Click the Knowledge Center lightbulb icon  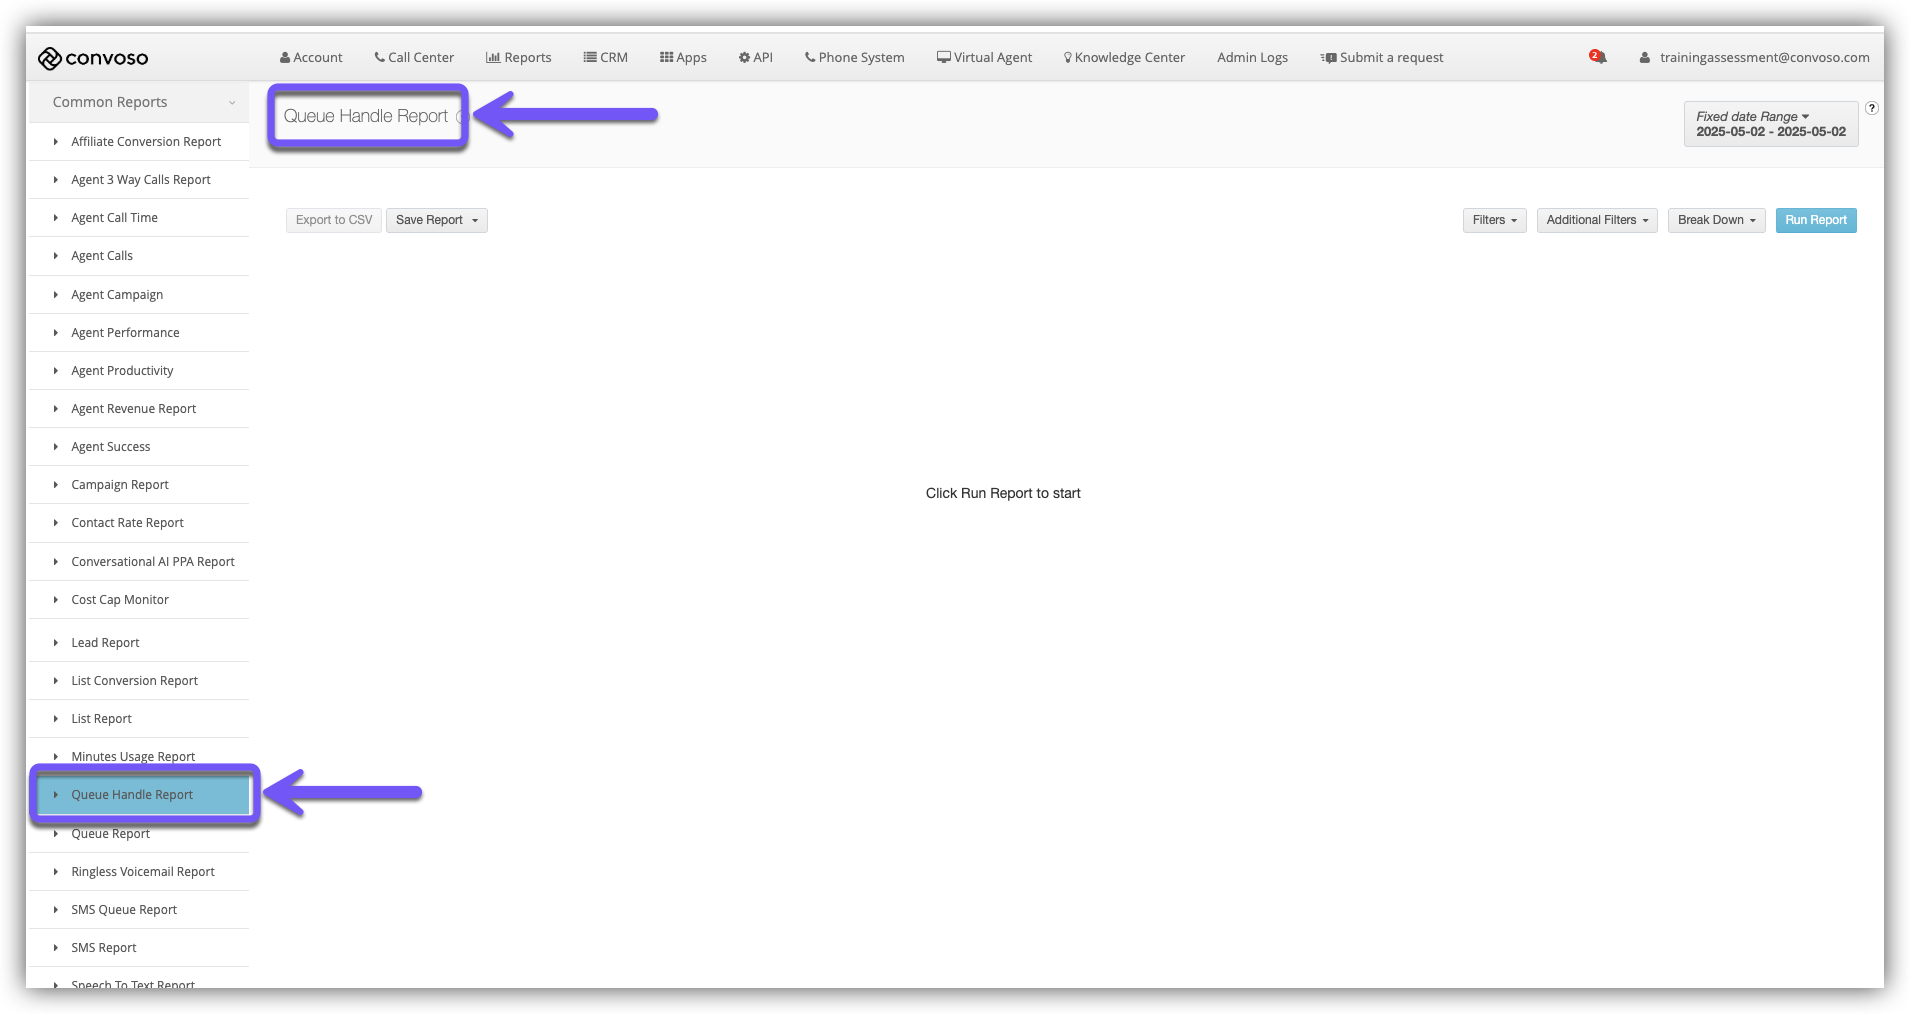pyautogui.click(x=1067, y=57)
